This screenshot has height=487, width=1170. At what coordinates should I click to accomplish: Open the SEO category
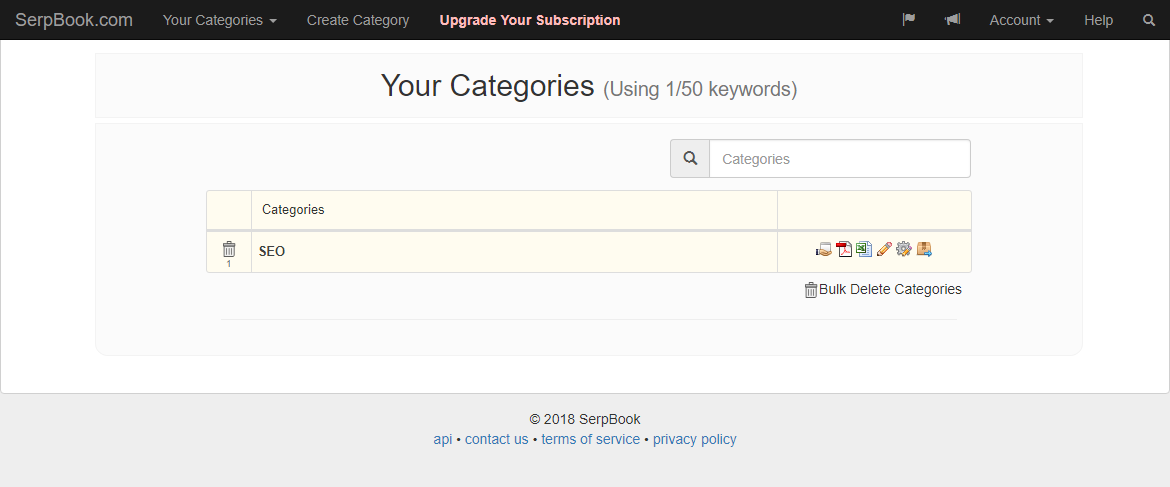click(x=272, y=251)
